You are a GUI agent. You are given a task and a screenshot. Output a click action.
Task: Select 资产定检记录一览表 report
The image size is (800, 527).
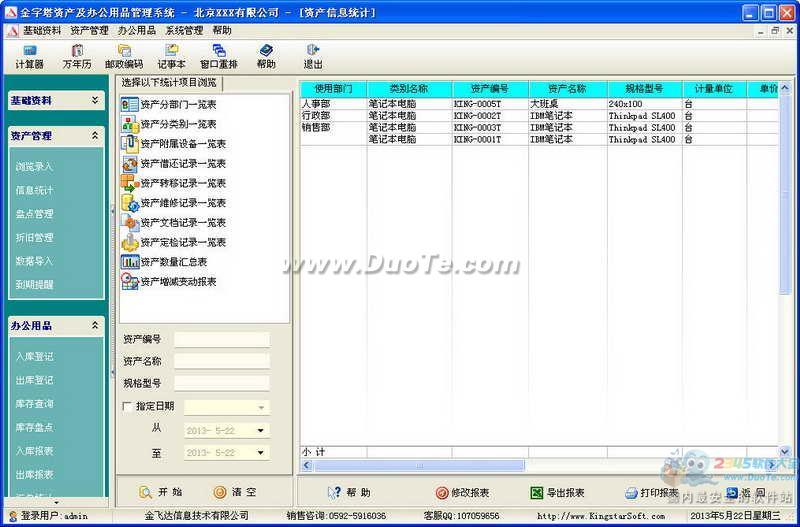pos(173,242)
